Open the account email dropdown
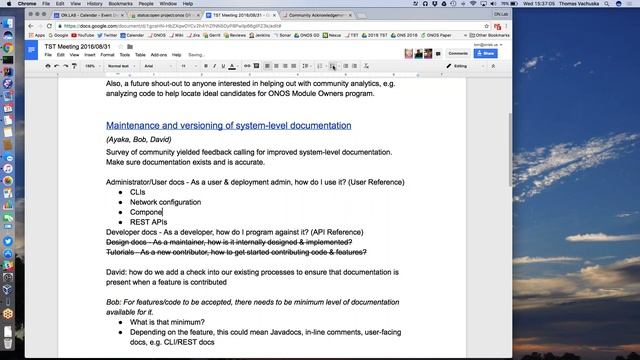Screen dimensions: 640x360 tap(488, 44)
